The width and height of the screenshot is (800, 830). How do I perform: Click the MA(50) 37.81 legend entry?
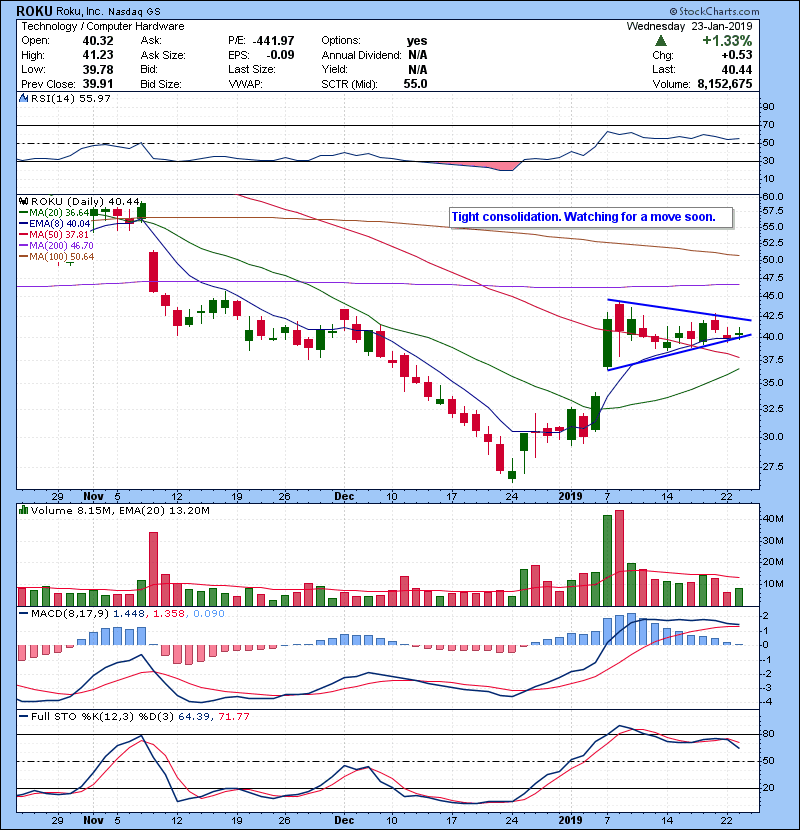[x=59, y=234]
